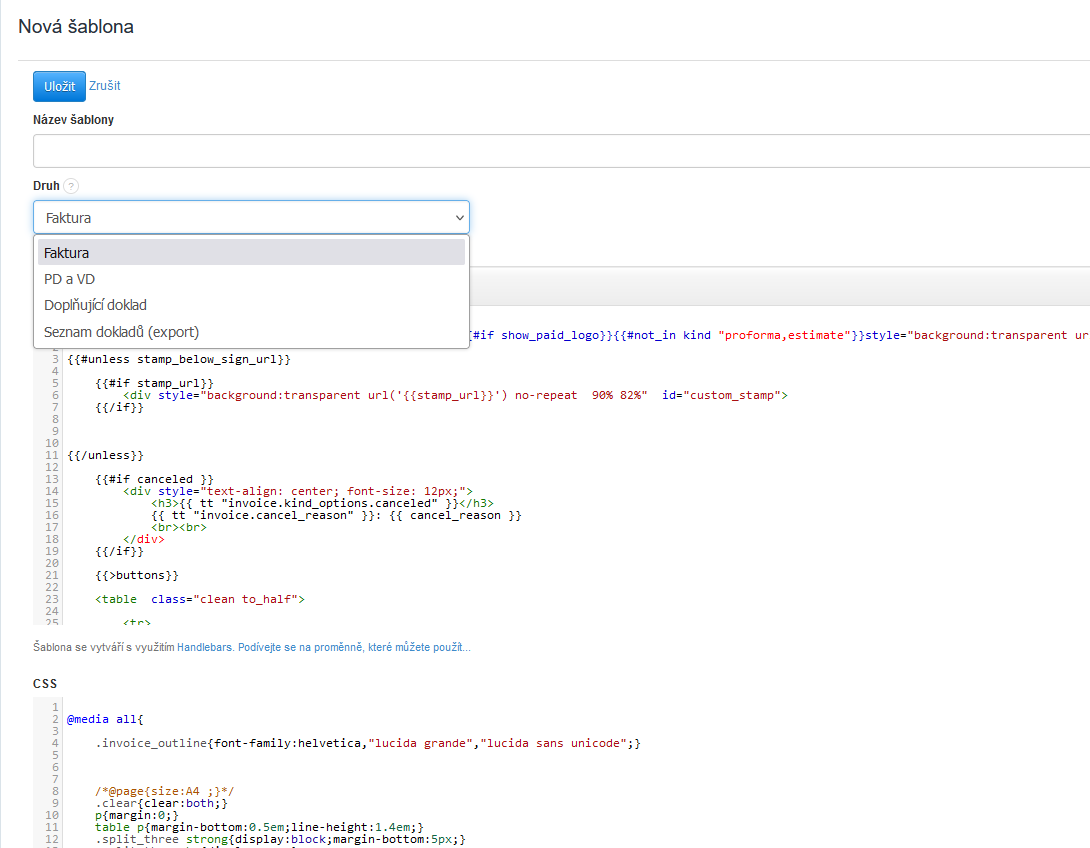This screenshot has width=1090, height=848.
Task: Choose PD a VD from the dropdown
Action: pos(251,279)
